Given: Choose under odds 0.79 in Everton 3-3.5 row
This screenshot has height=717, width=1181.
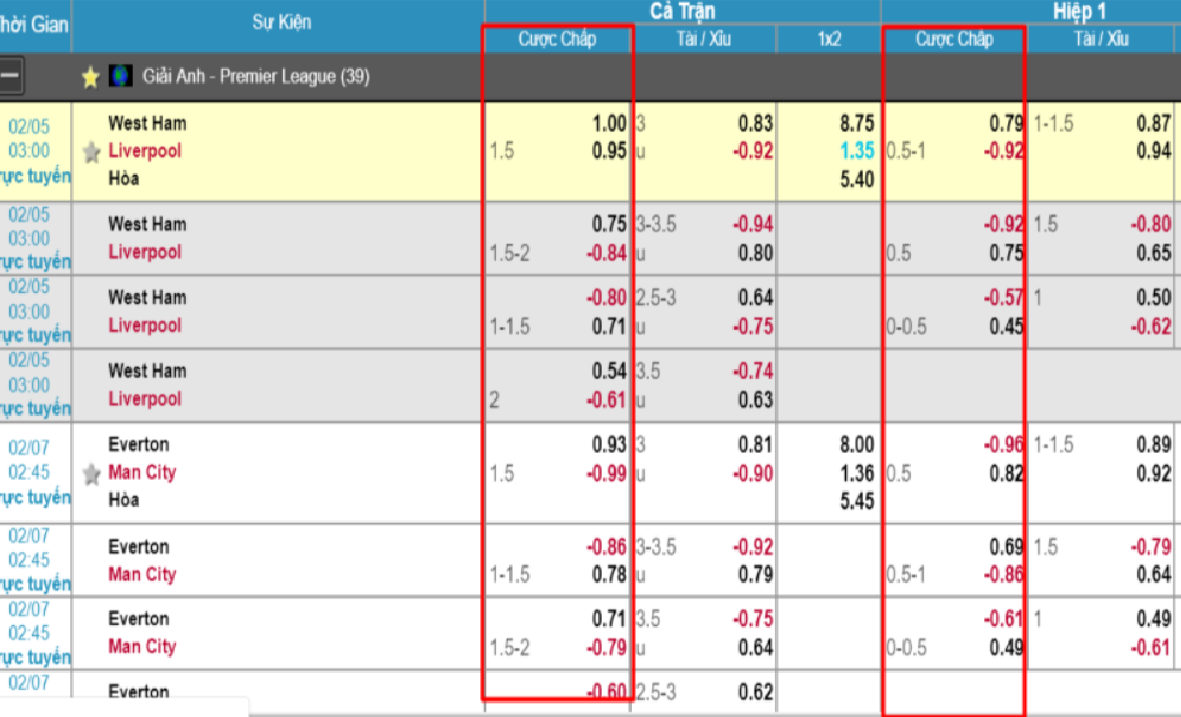Looking at the screenshot, I should tap(755, 575).
